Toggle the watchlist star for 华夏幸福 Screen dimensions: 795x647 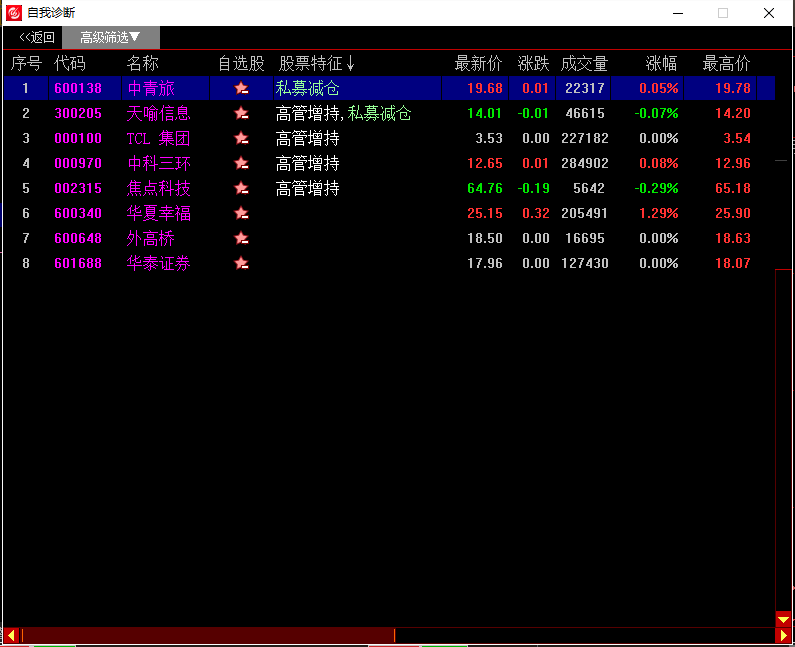click(x=241, y=213)
